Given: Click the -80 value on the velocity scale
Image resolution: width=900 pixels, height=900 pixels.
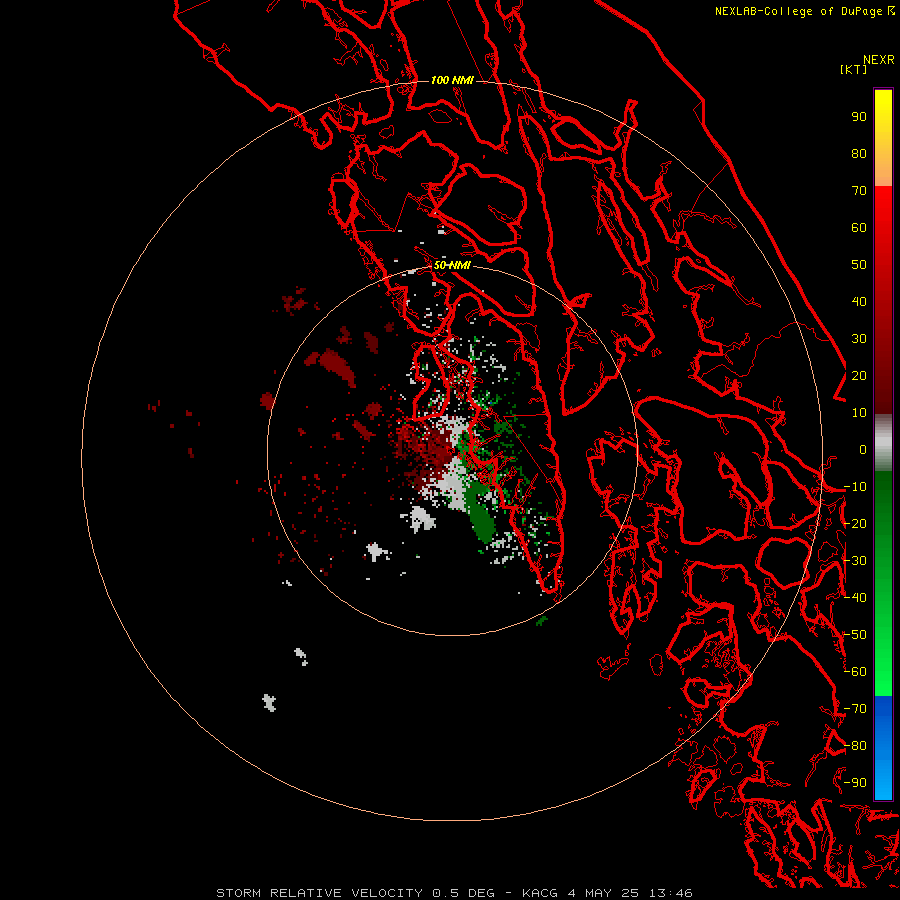Looking at the screenshot, I should (x=855, y=746).
